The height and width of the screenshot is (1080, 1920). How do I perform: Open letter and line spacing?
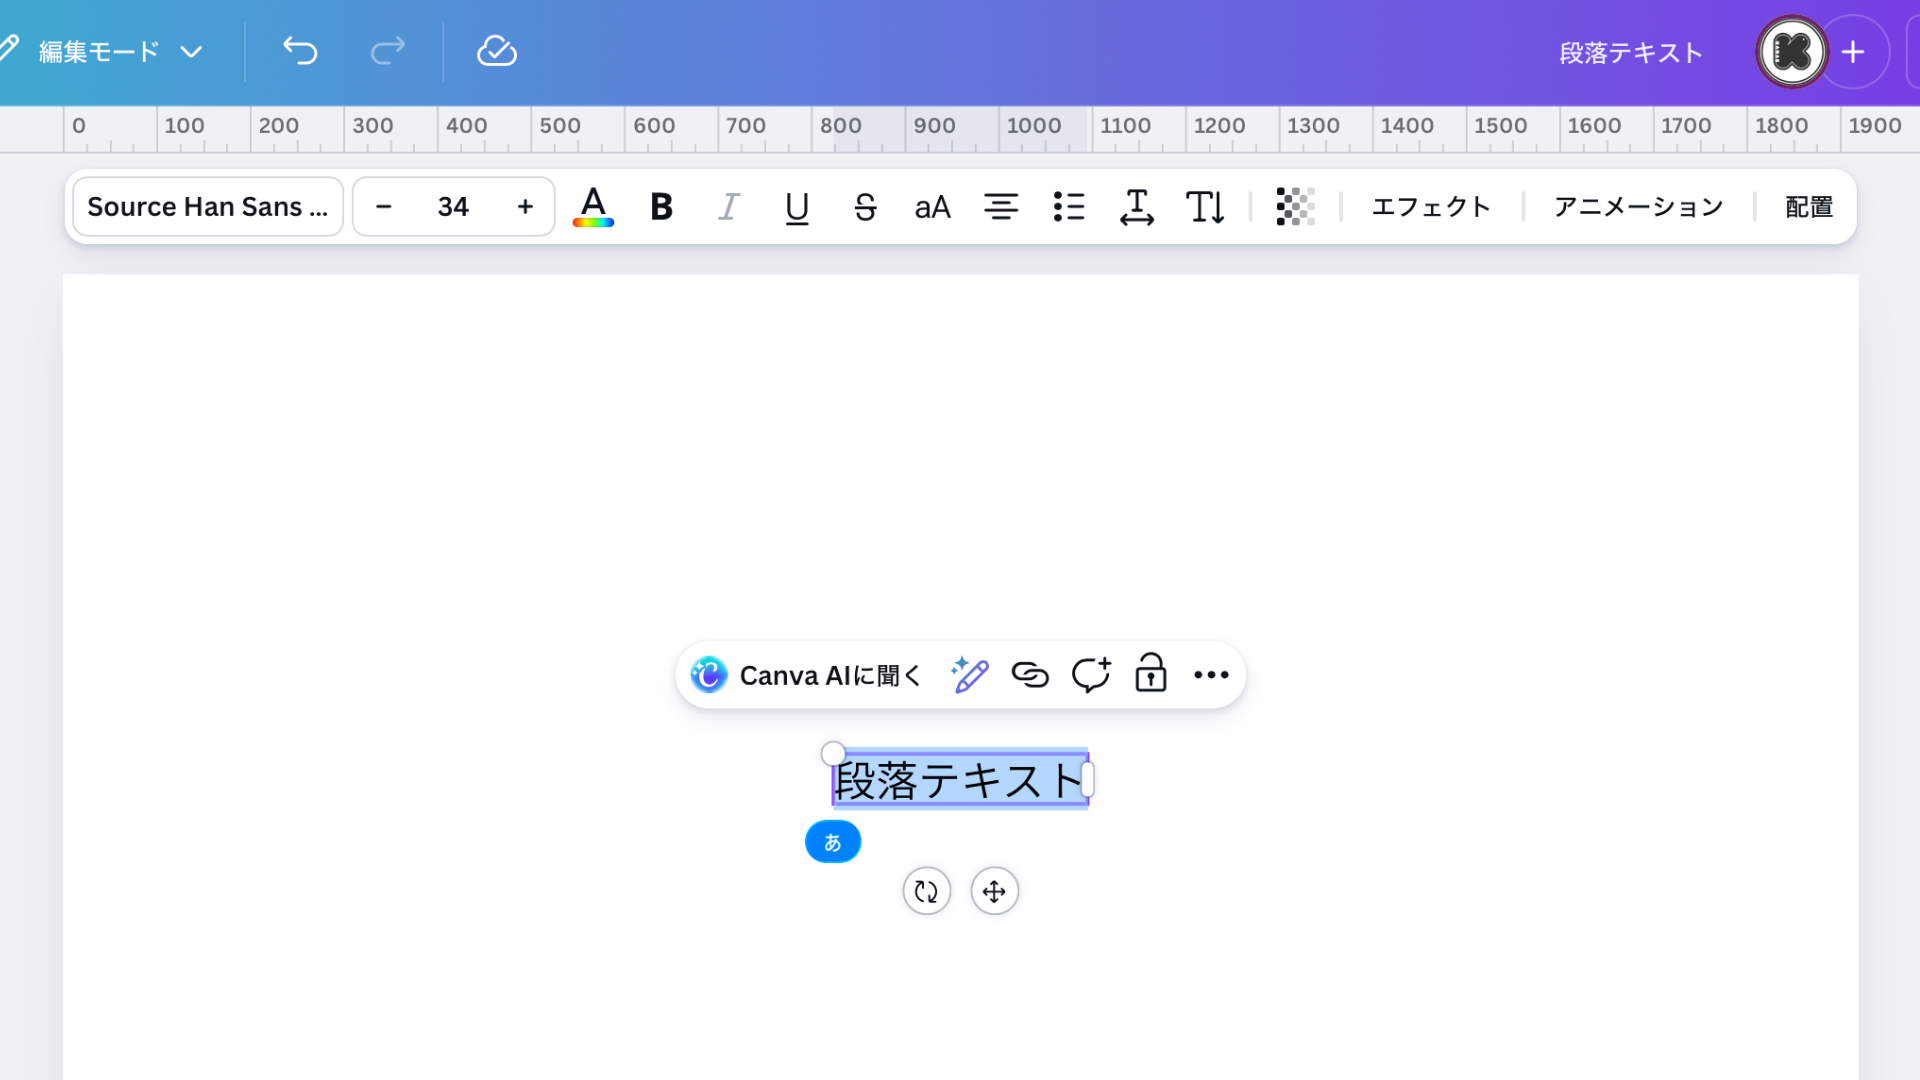(1137, 207)
